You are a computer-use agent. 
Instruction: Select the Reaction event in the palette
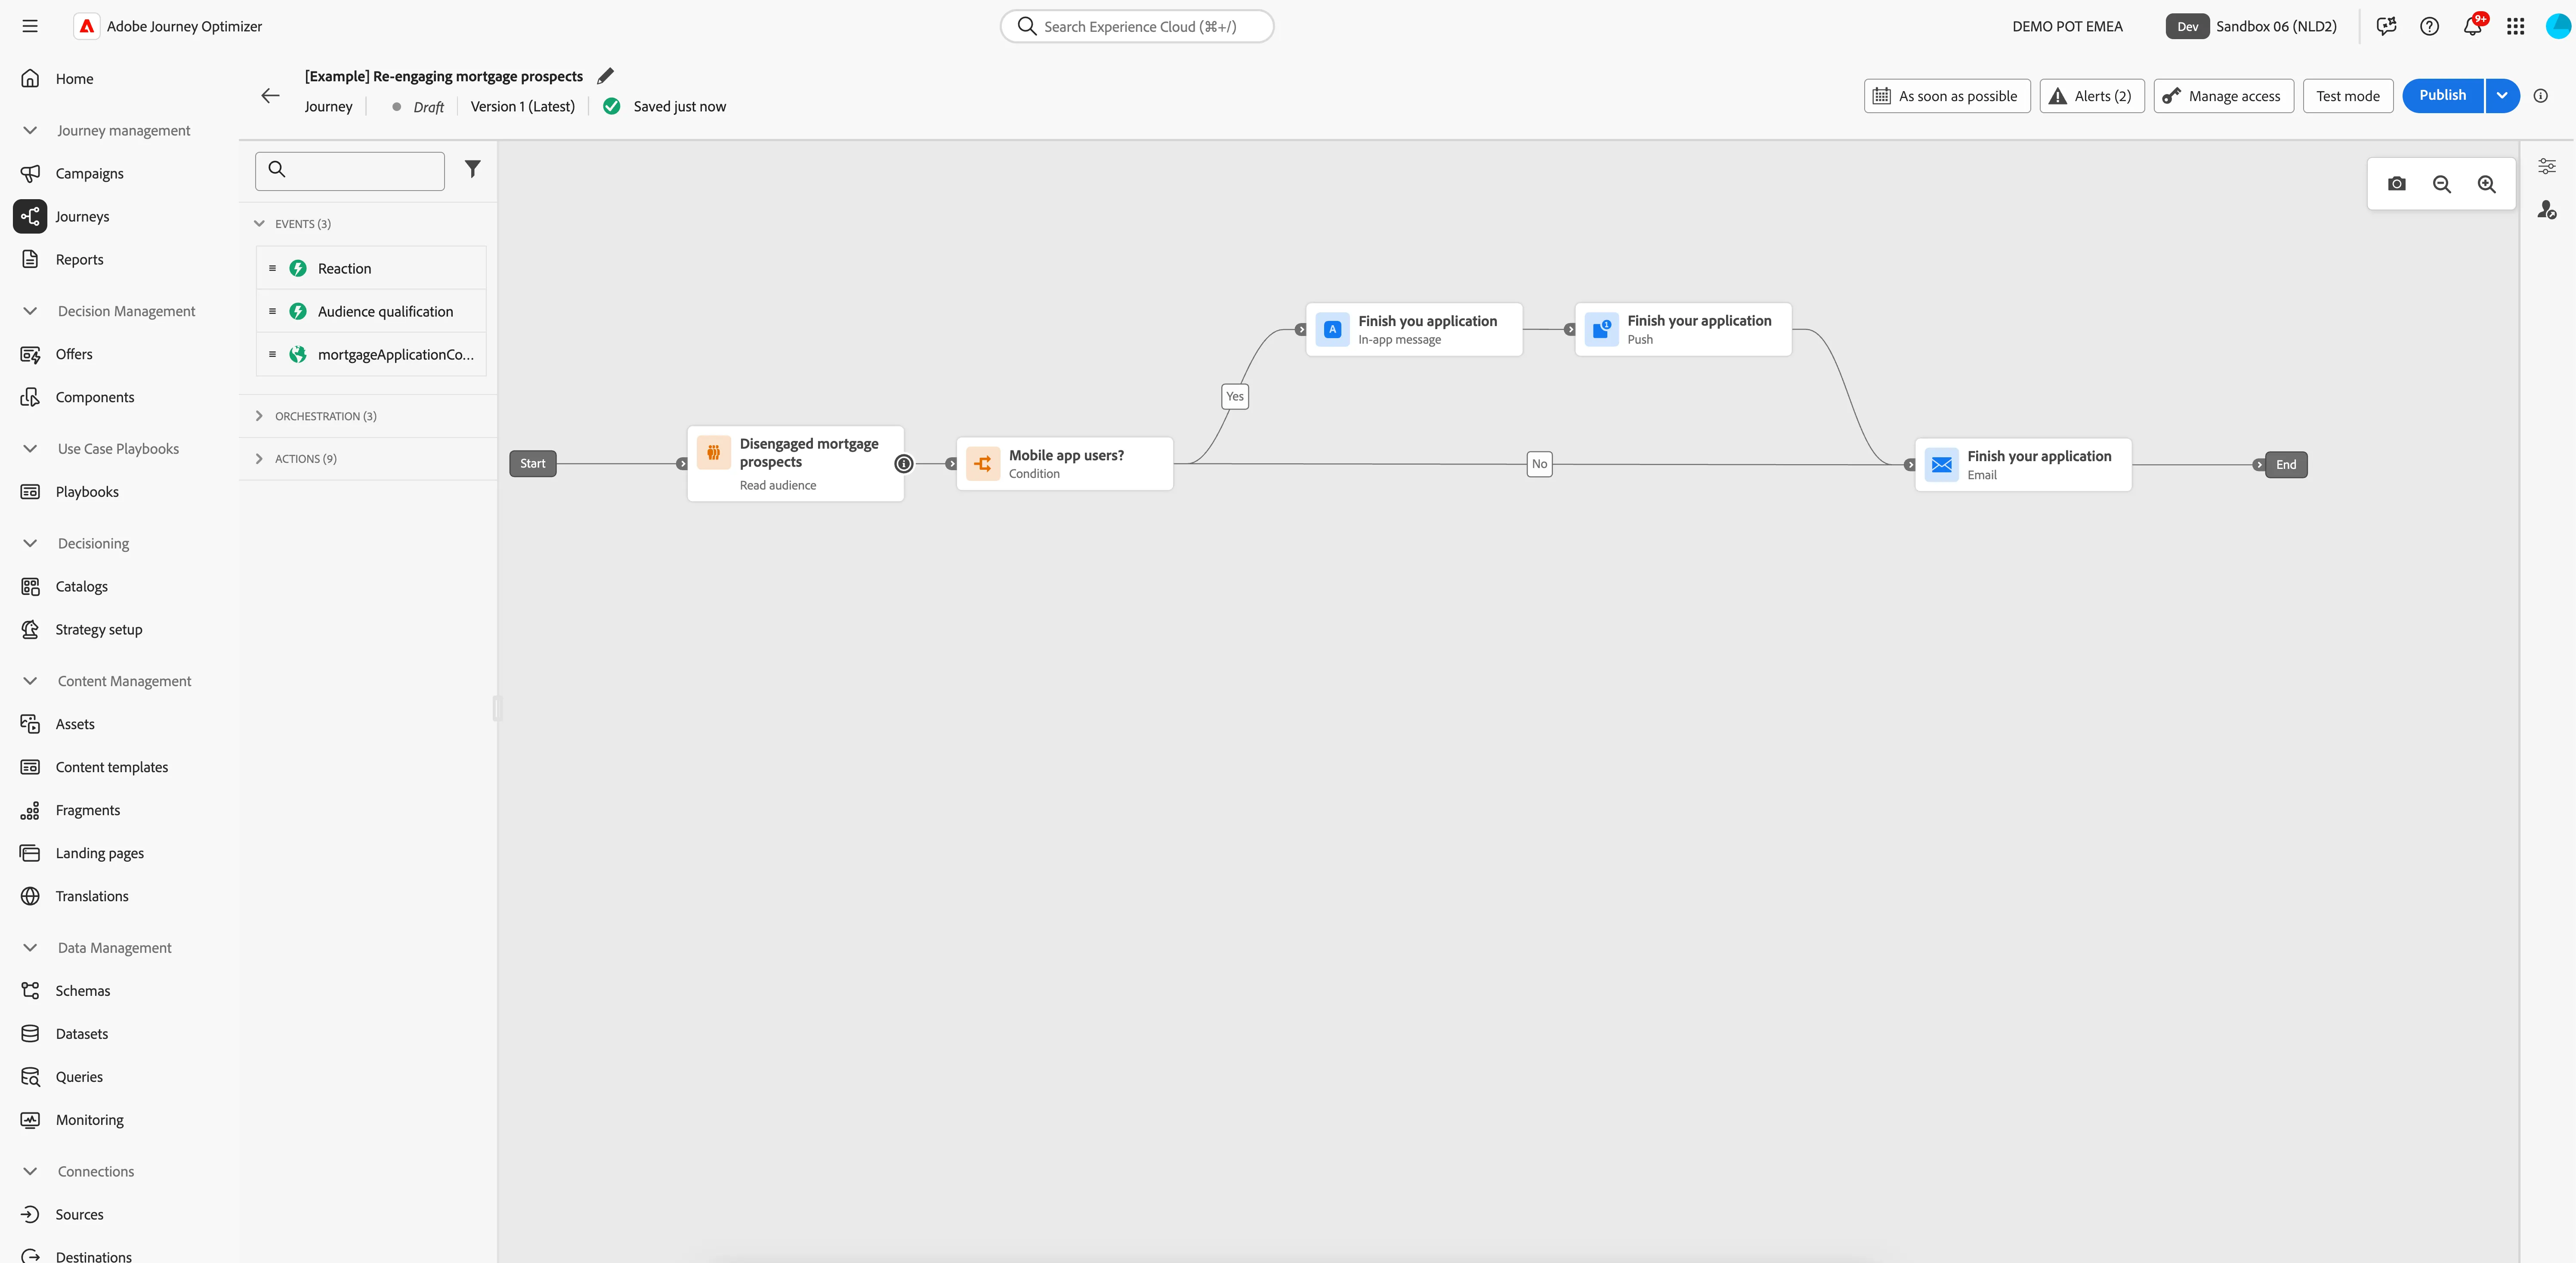371,269
